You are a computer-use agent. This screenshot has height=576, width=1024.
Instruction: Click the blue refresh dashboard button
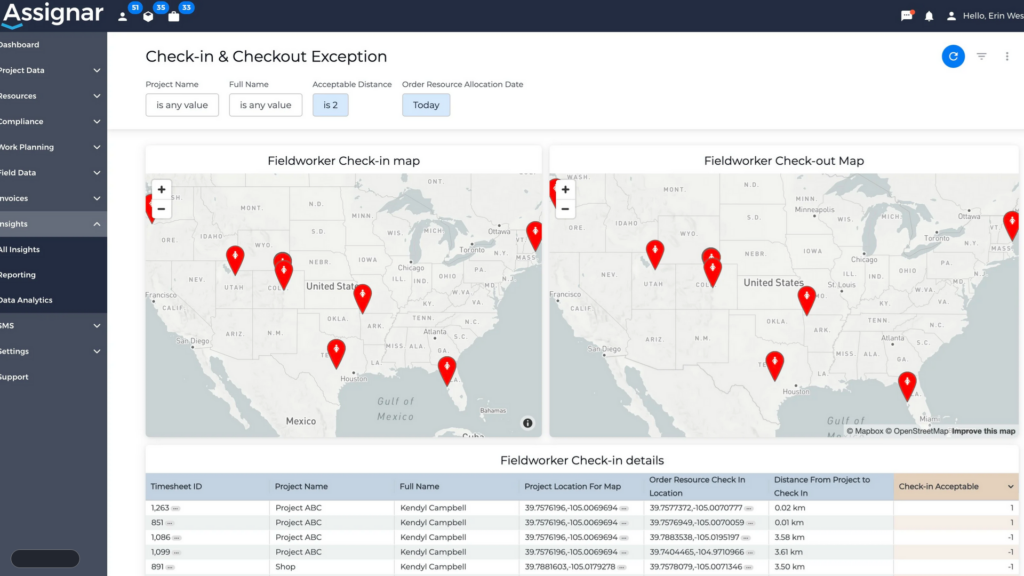[x=953, y=57]
